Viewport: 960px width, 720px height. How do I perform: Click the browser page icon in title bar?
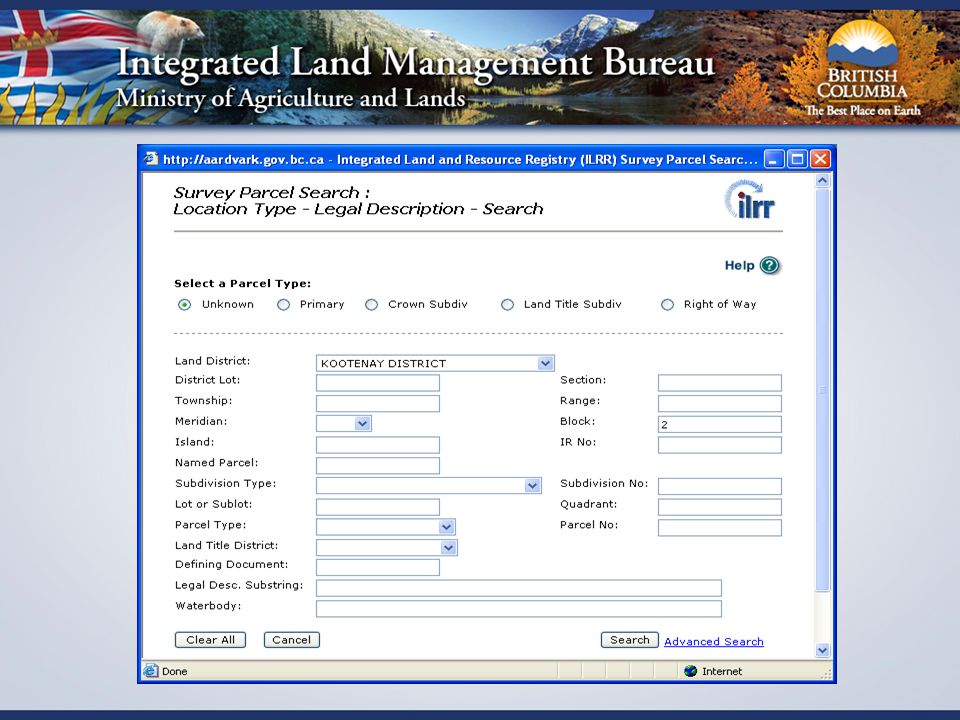(x=151, y=159)
